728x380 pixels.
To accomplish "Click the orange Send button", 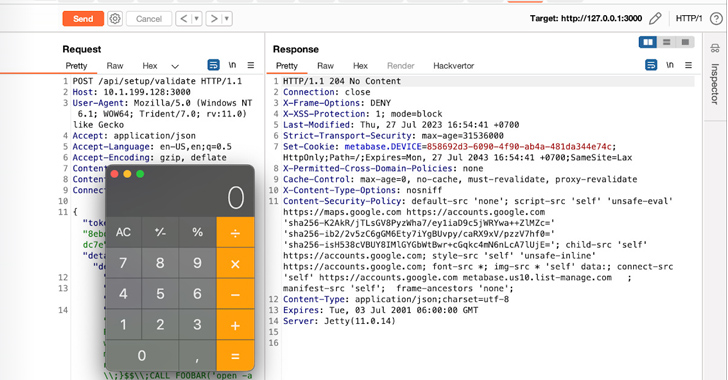I will (x=83, y=19).
